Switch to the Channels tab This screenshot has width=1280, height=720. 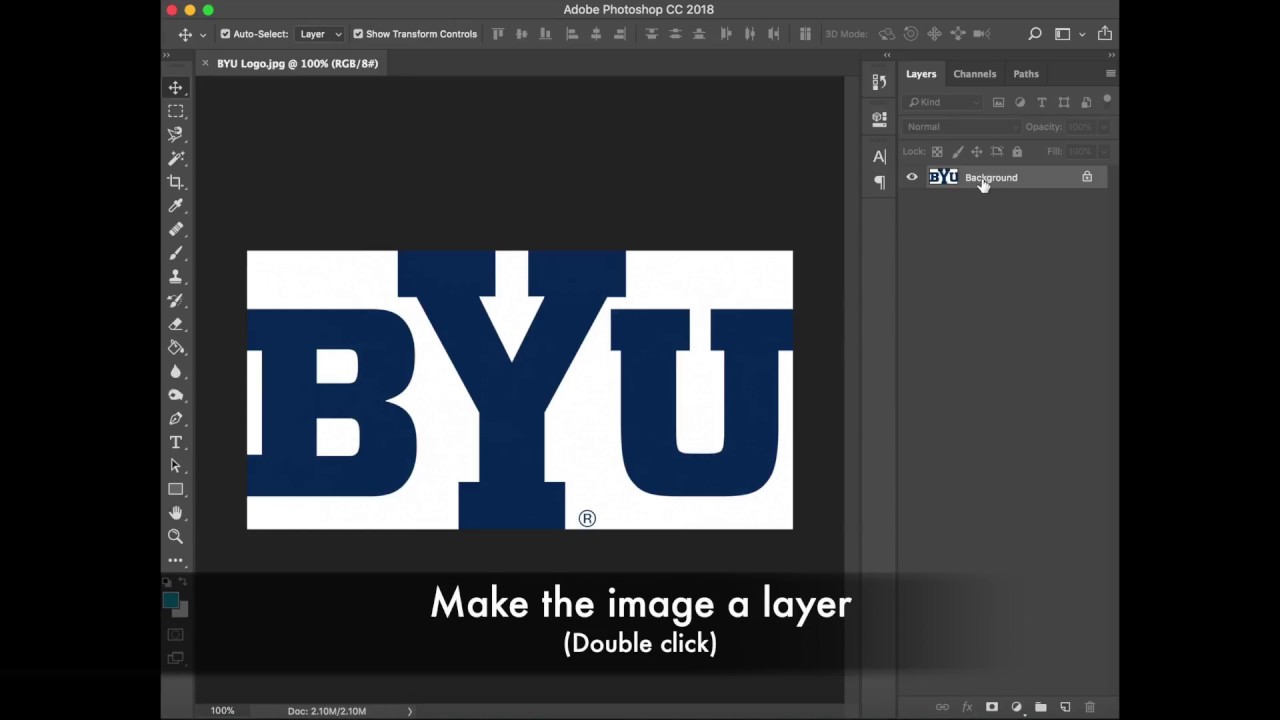[x=975, y=74]
